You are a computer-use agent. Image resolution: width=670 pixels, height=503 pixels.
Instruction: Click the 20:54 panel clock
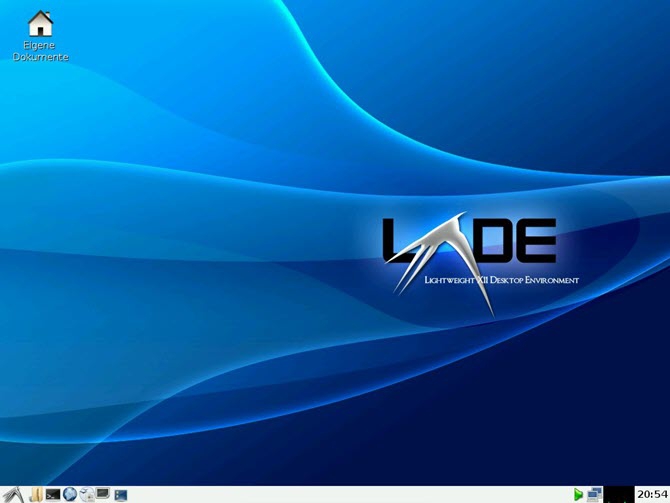[652, 494]
